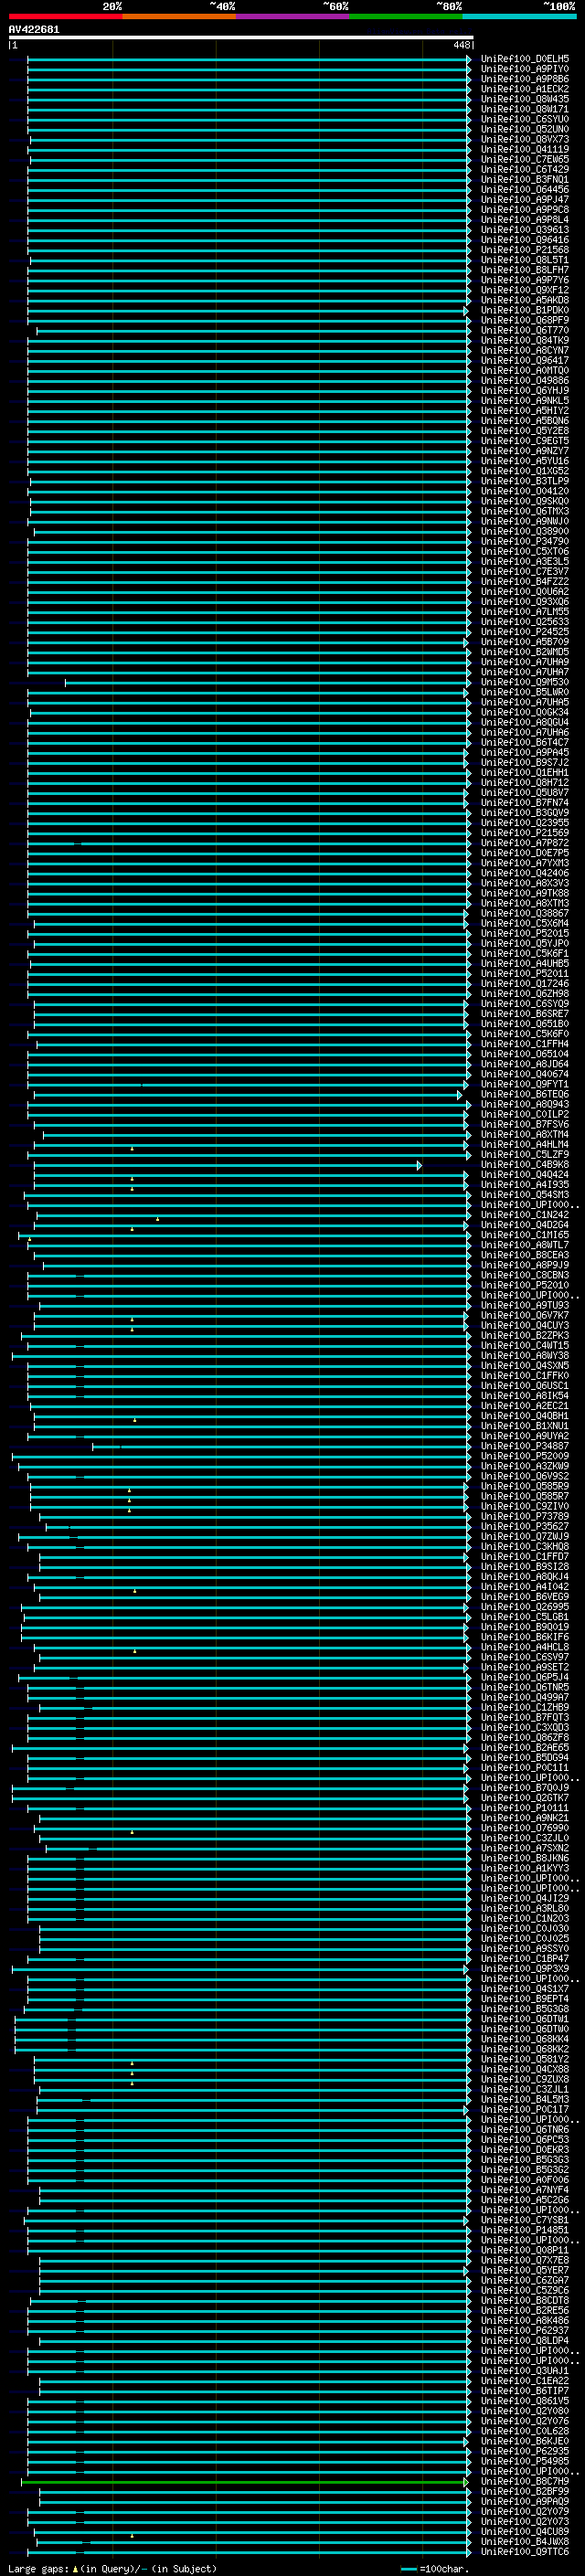
Task: Select the UniRef100_P52010 label
Action: [x=525, y=1286]
